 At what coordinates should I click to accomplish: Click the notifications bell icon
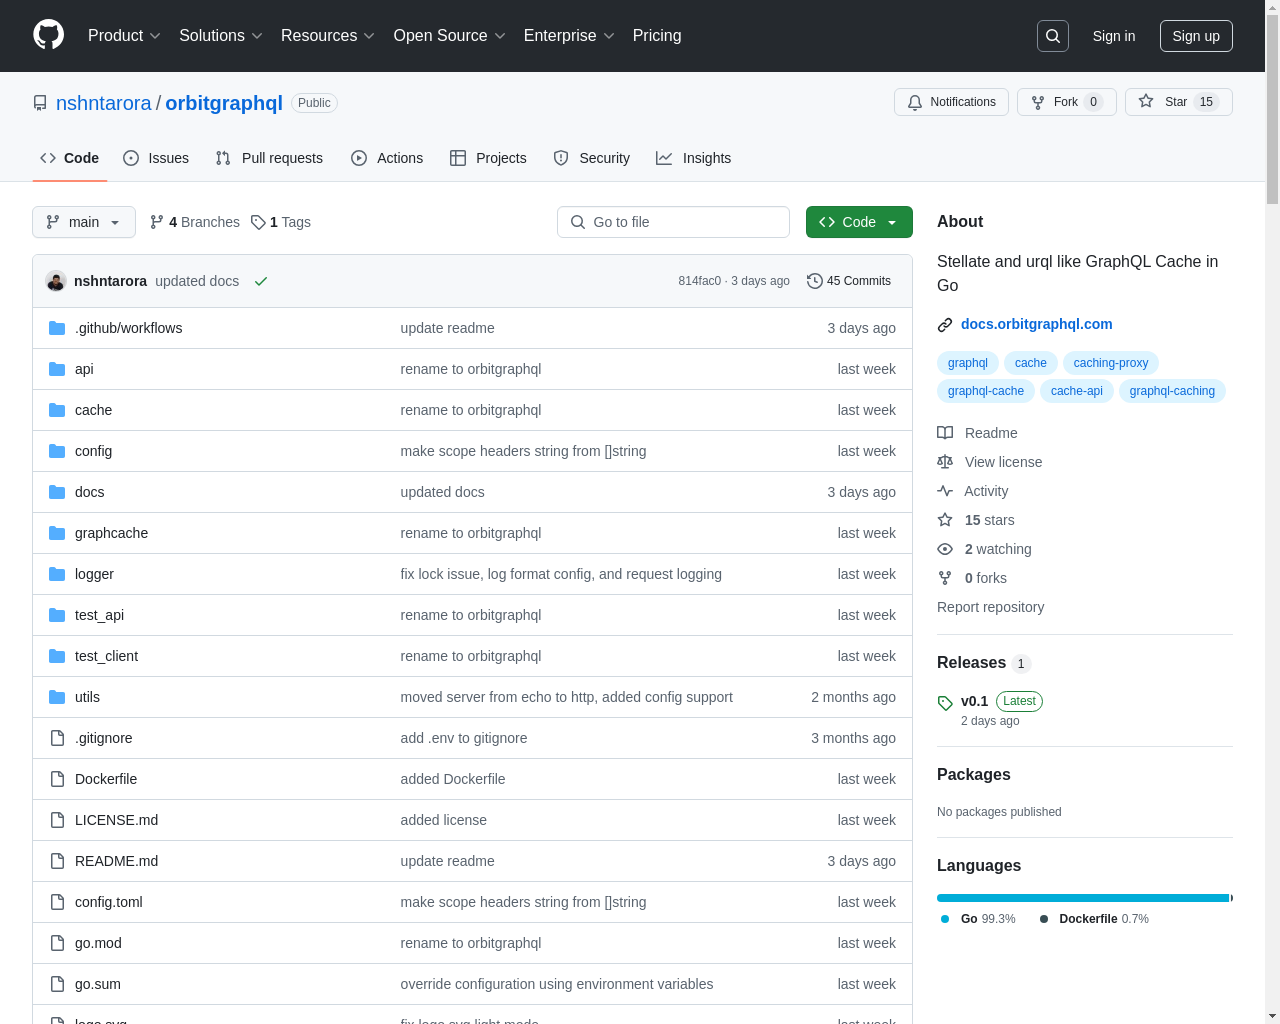coord(915,102)
